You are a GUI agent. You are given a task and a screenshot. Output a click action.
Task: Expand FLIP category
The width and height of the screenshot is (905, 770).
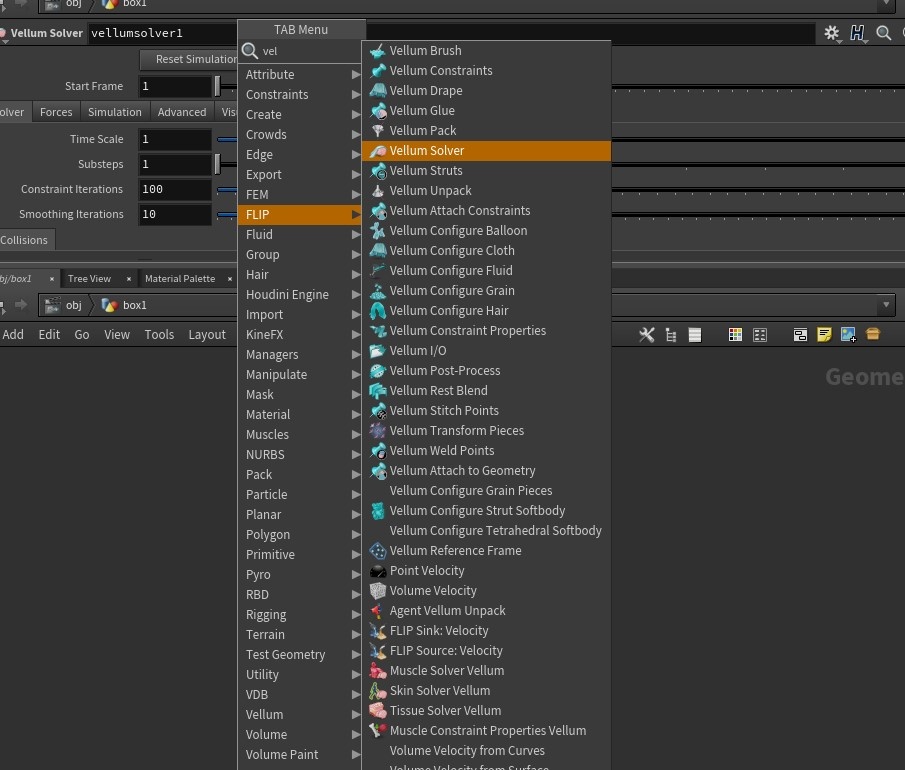(x=300, y=215)
